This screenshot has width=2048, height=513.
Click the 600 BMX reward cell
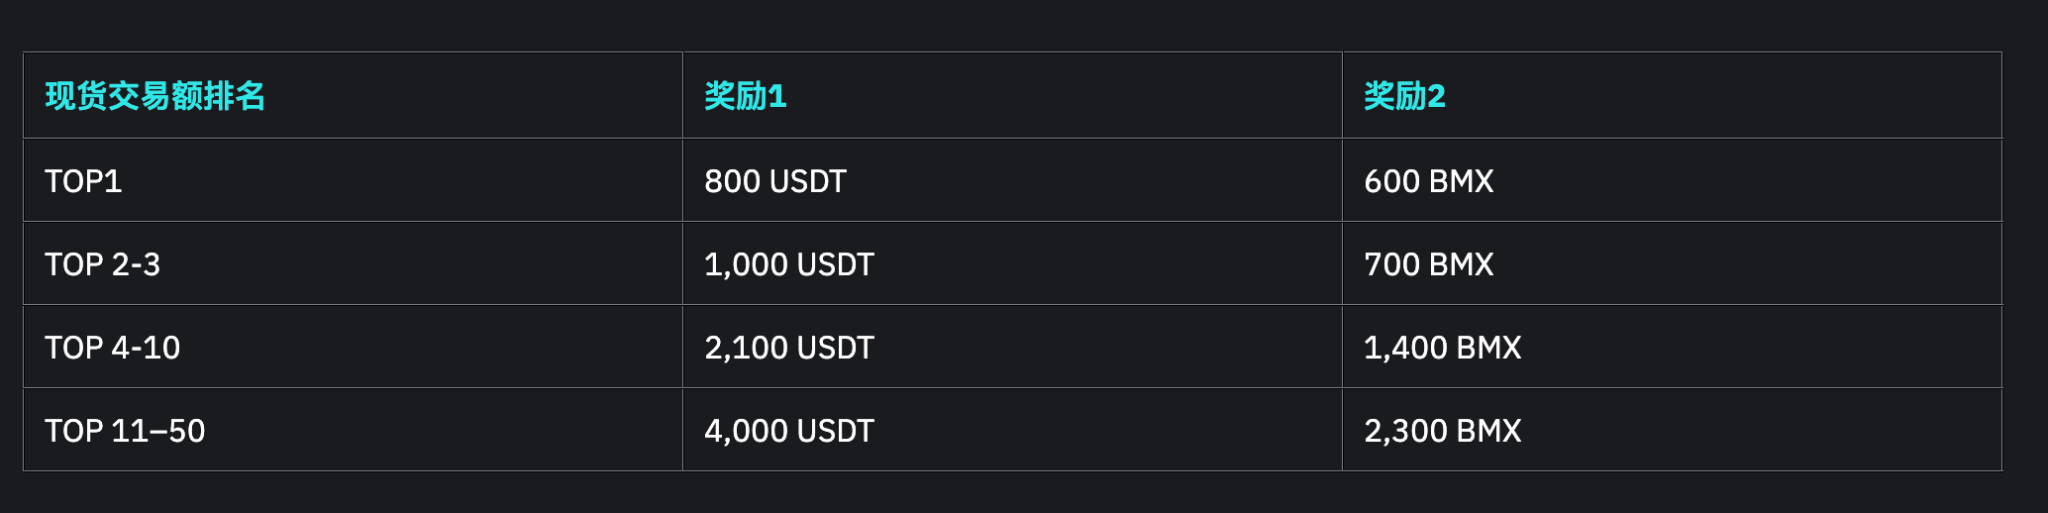click(1428, 181)
